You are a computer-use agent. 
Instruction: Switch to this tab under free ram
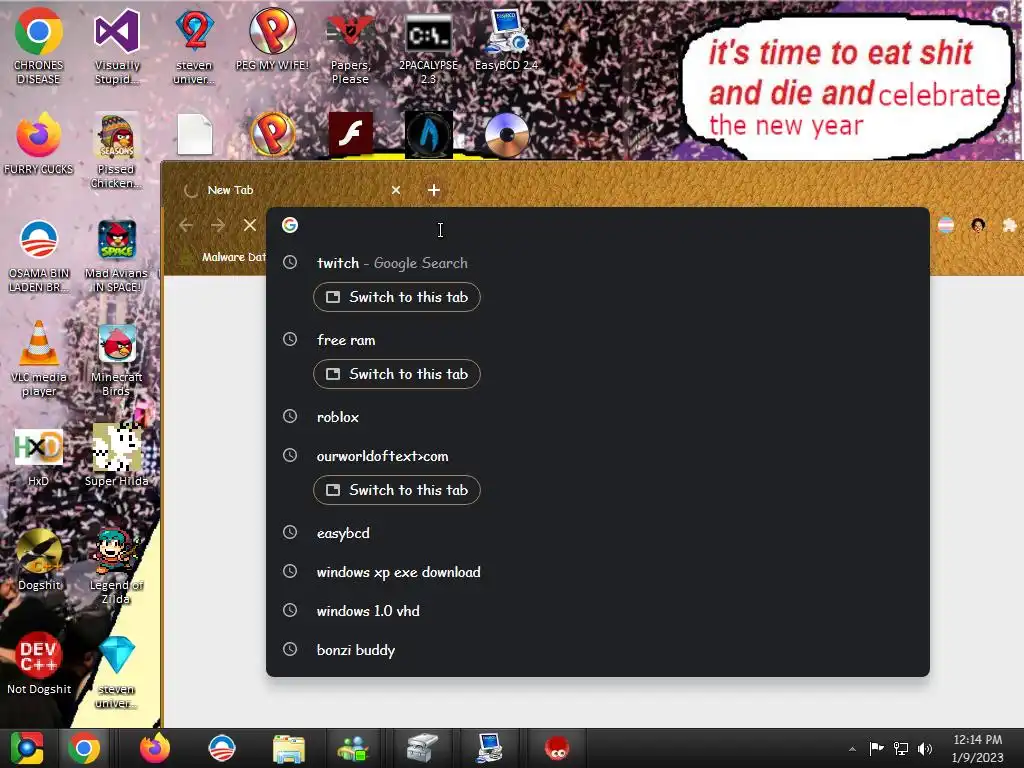(x=396, y=374)
